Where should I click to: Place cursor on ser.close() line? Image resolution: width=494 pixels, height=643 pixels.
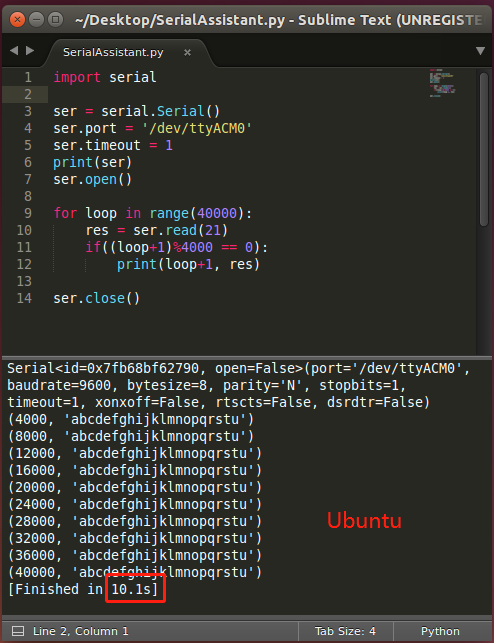tap(96, 298)
